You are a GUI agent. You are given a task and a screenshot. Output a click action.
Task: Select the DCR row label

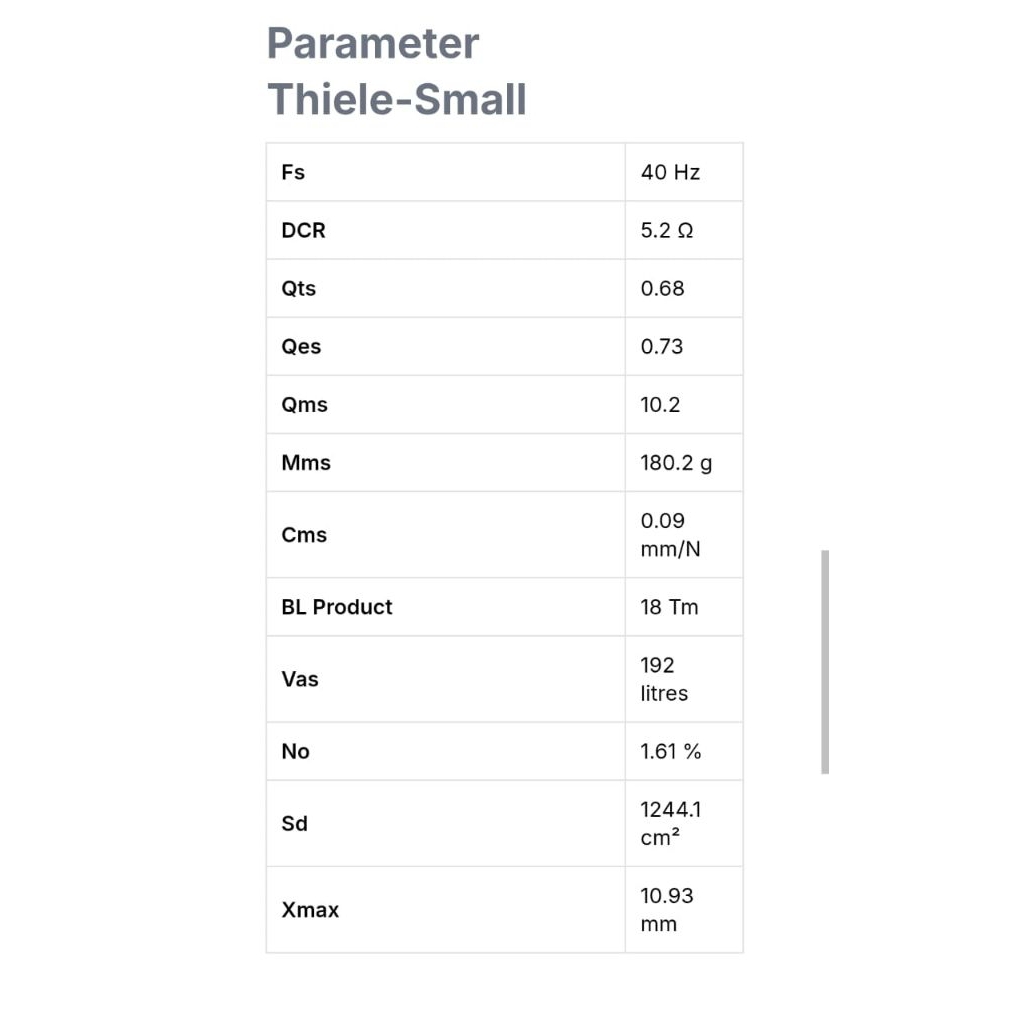click(304, 230)
